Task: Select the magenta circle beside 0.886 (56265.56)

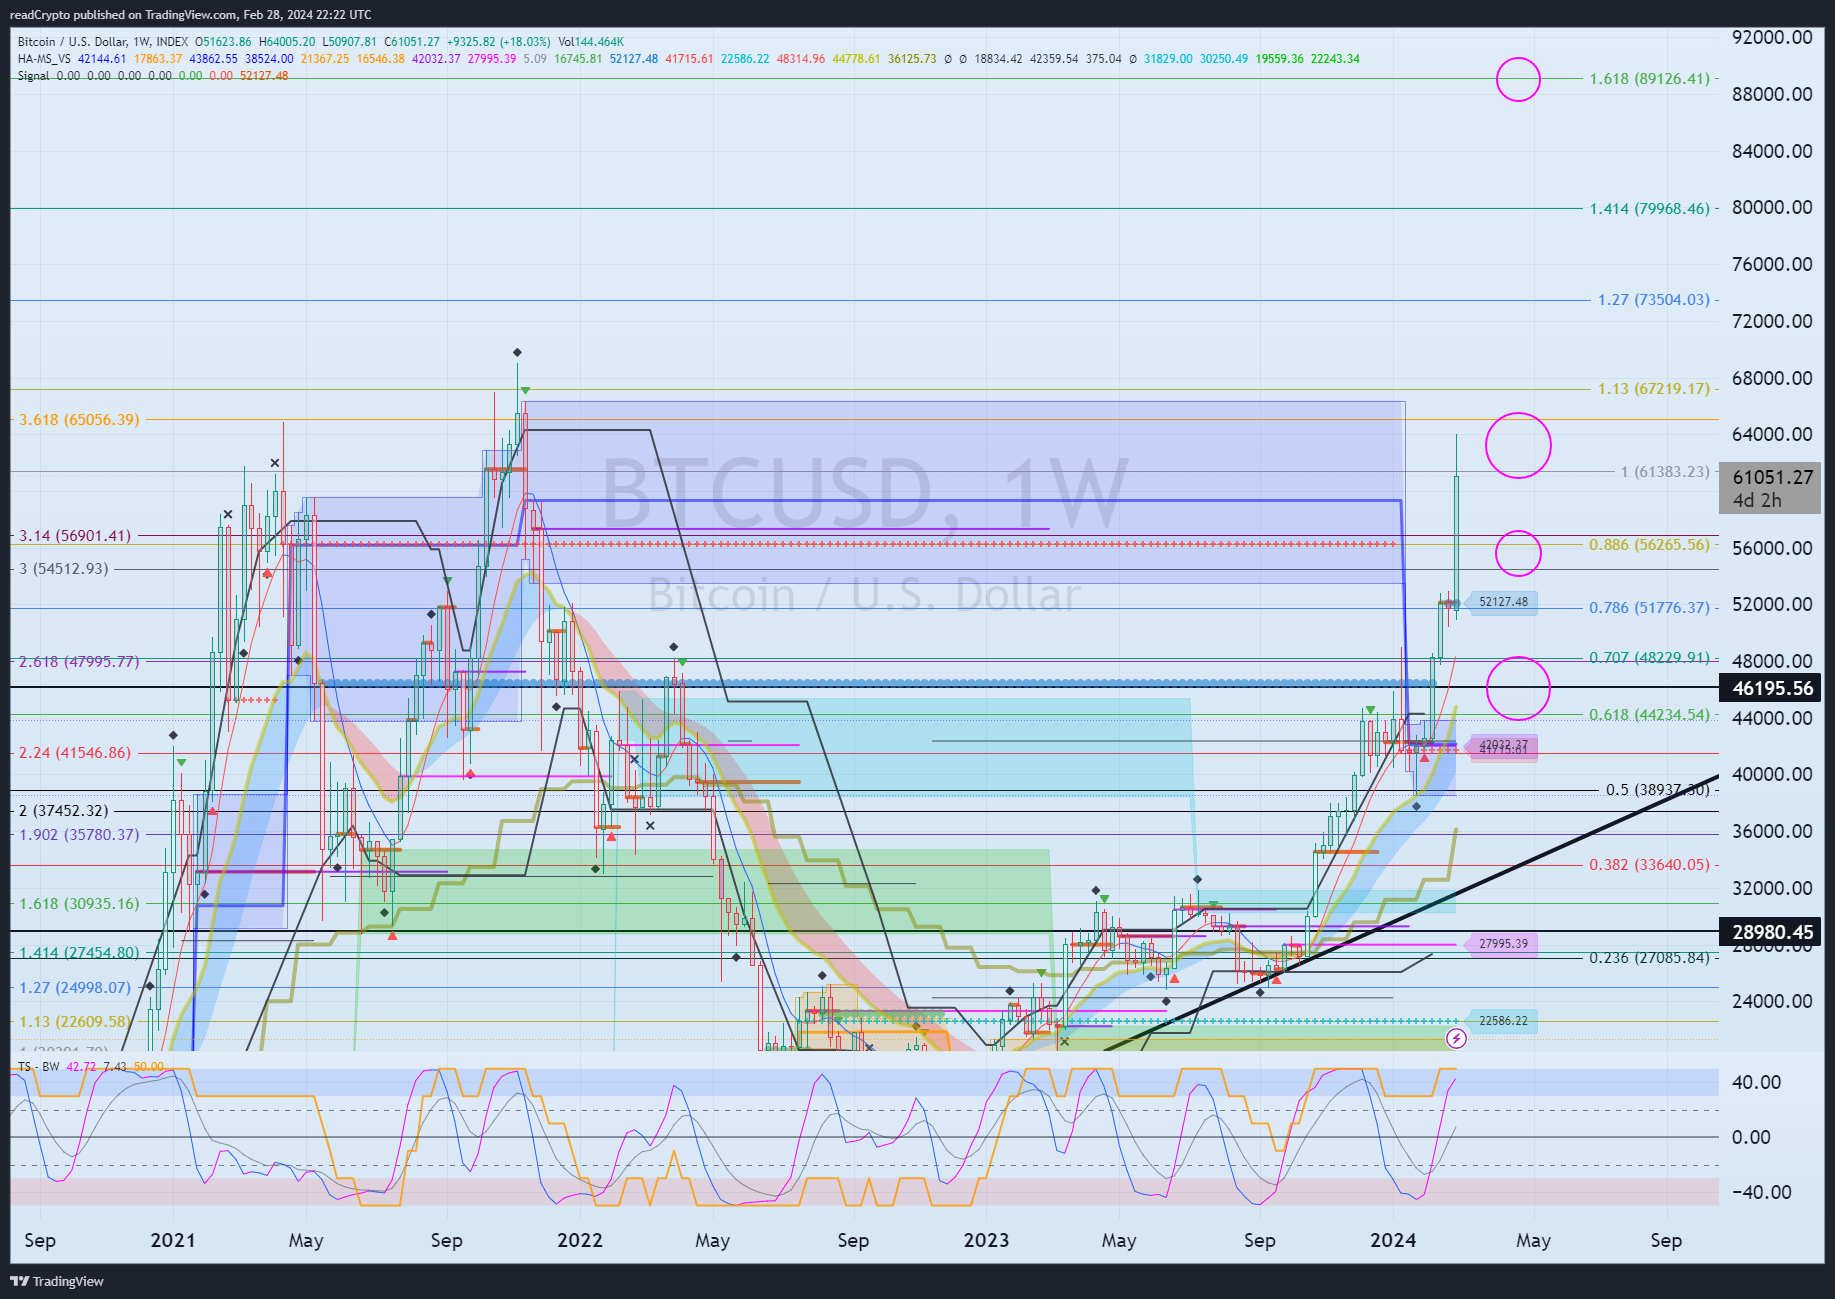Action: click(1518, 553)
